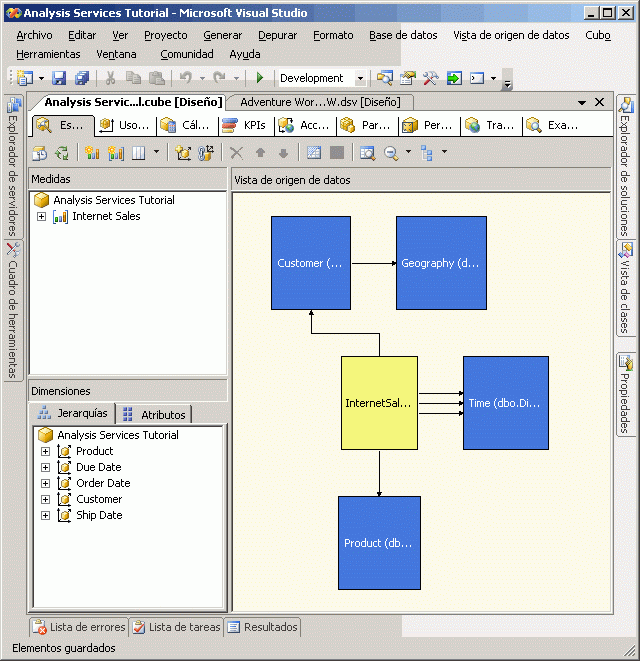Expand the Due Date dimension node

[46, 468]
